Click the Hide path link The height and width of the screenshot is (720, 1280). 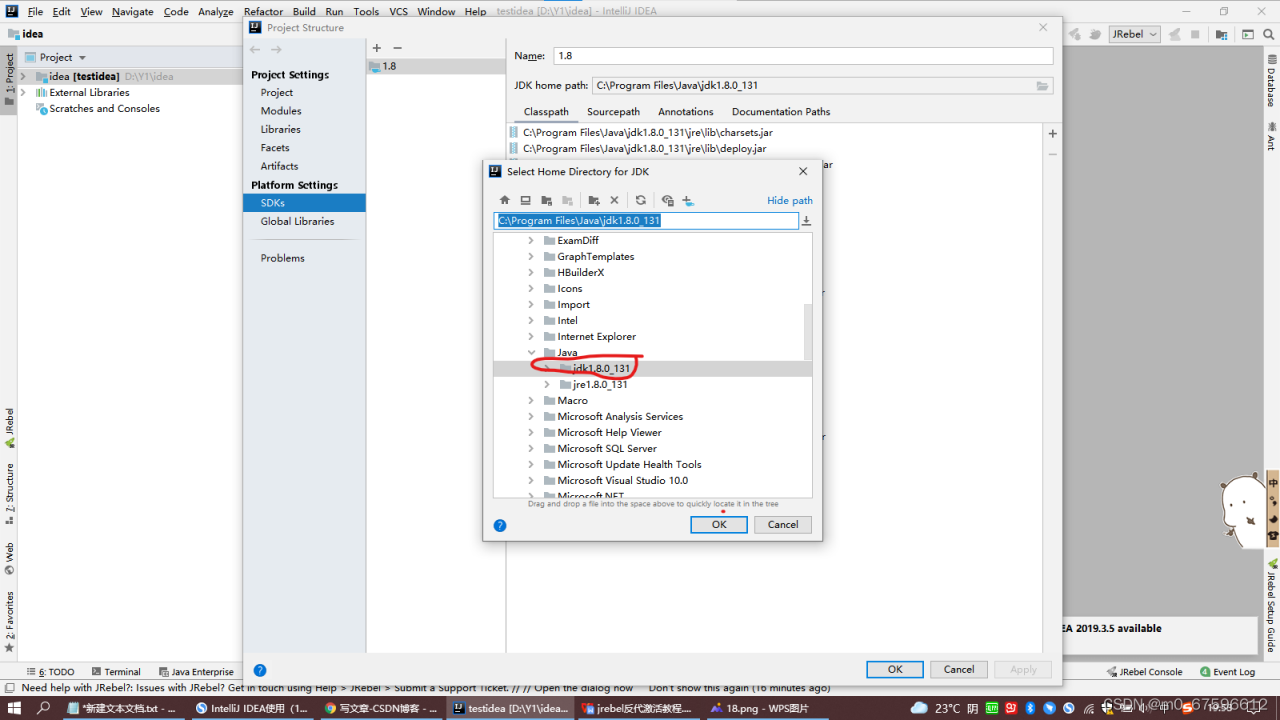pos(790,201)
